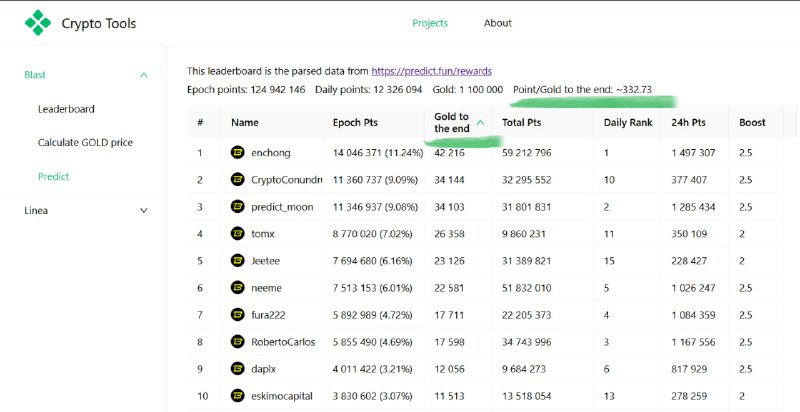Click Daily Rank 15 in Jeetee's row

point(609,261)
